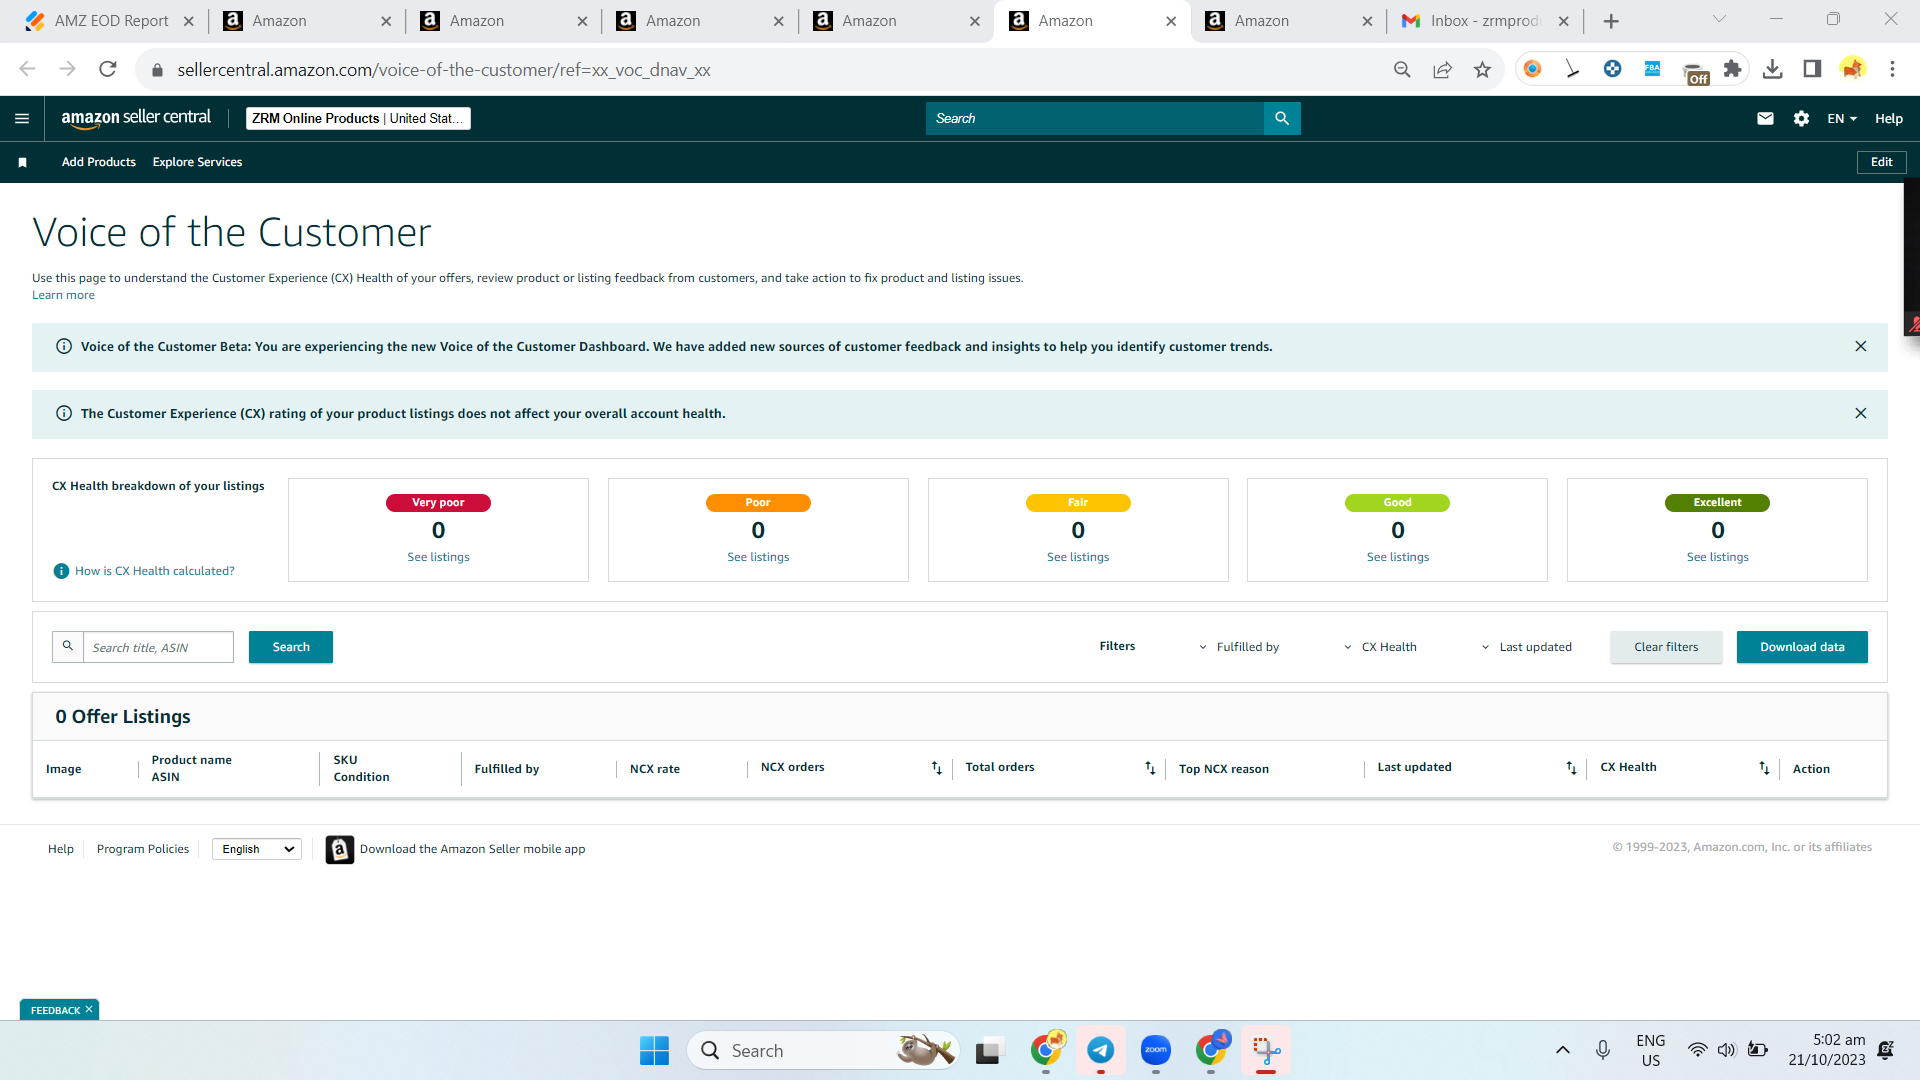Click the info icon beside How is CX Health calculated
The image size is (1920, 1080).
tap(61, 571)
